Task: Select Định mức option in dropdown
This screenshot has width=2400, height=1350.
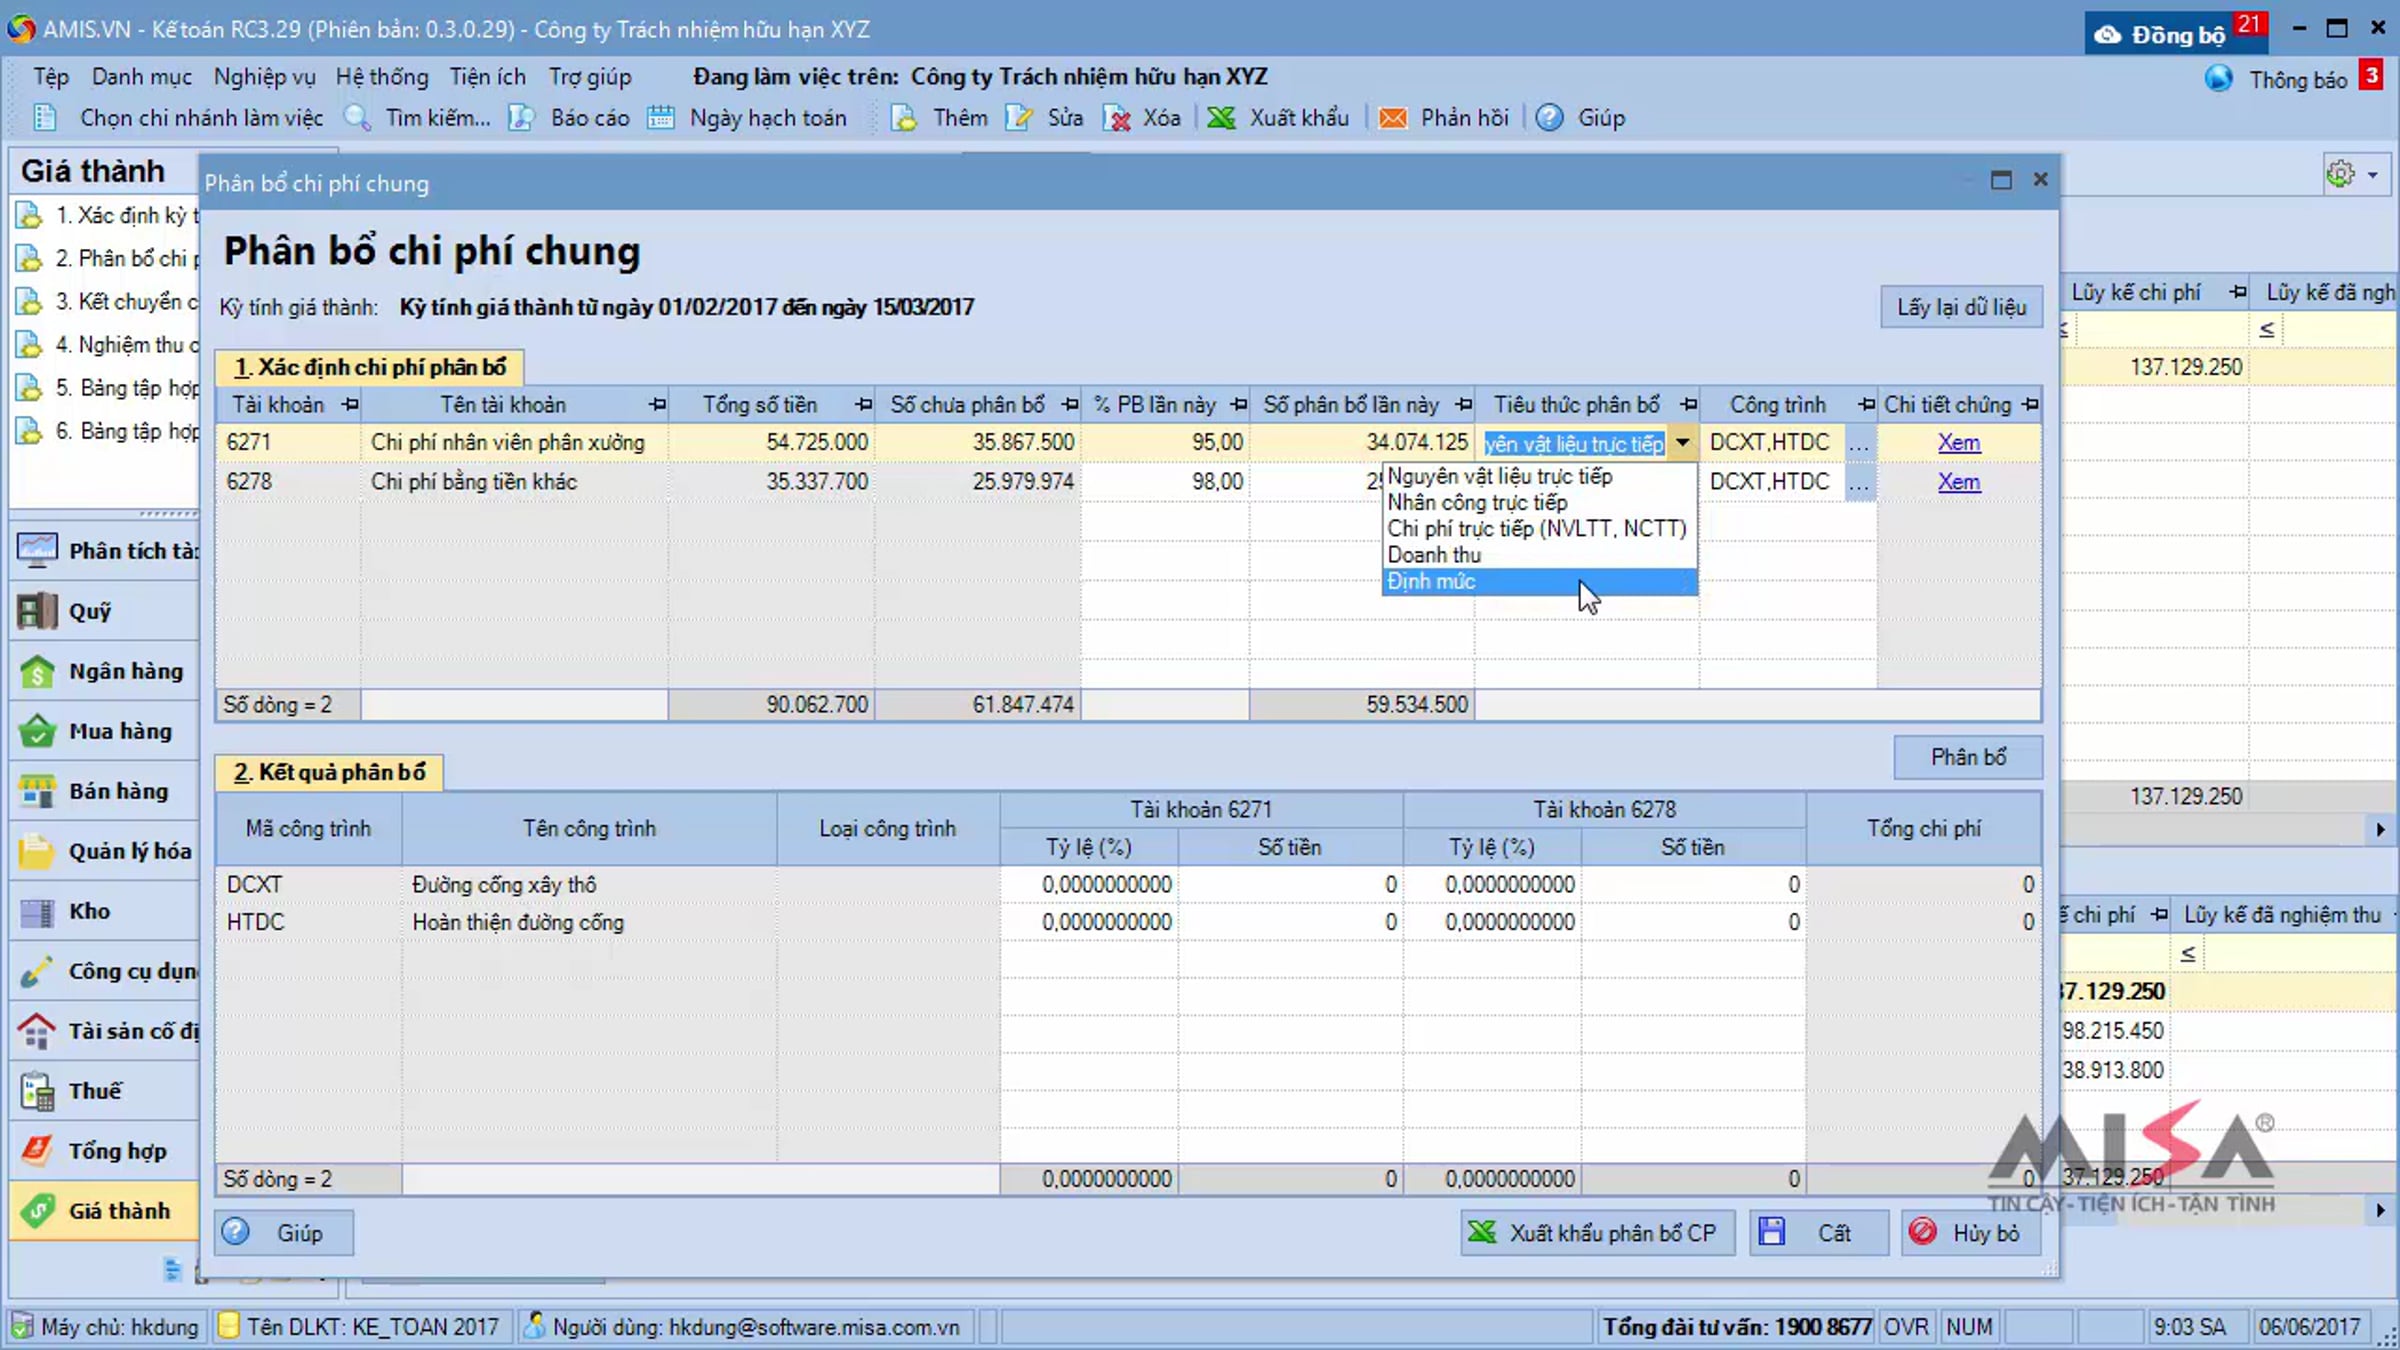Action: point(1539,582)
